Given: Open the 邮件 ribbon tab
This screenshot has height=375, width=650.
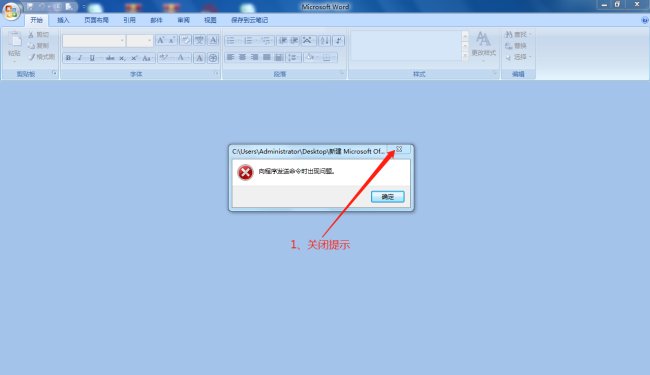Looking at the screenshot, I should 156,20.
